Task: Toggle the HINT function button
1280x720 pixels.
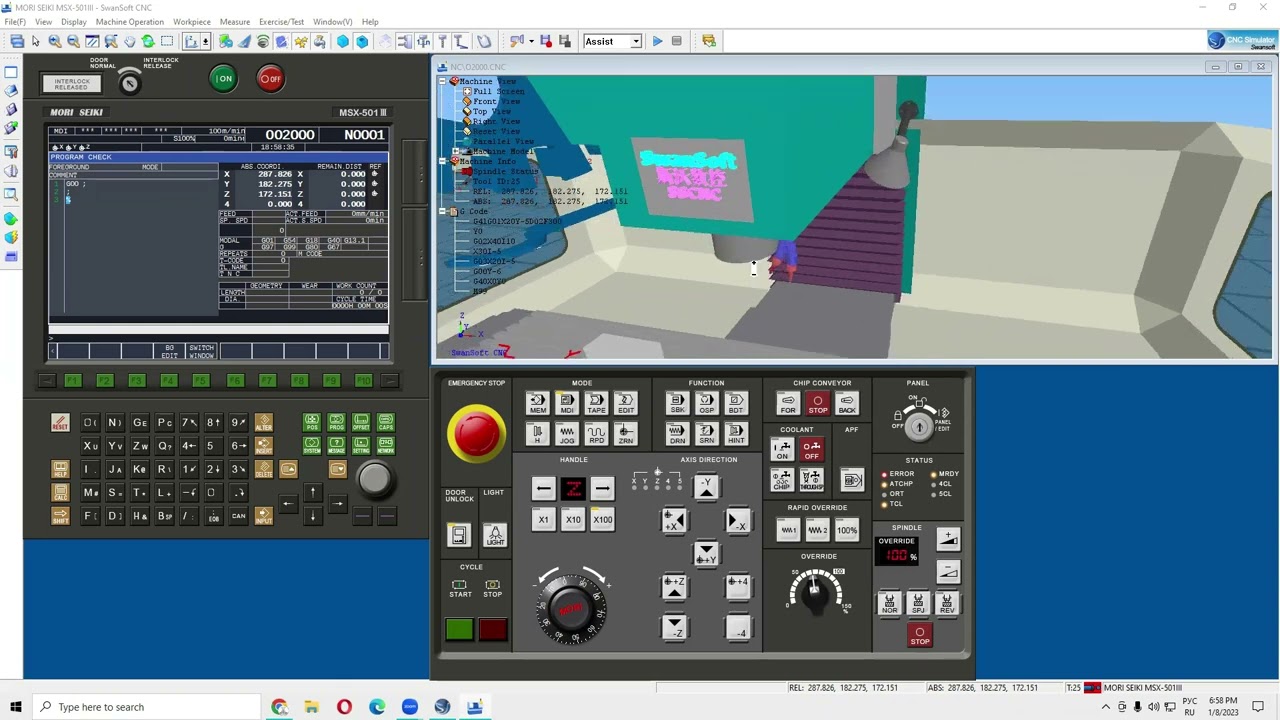Action: point(736,434)
